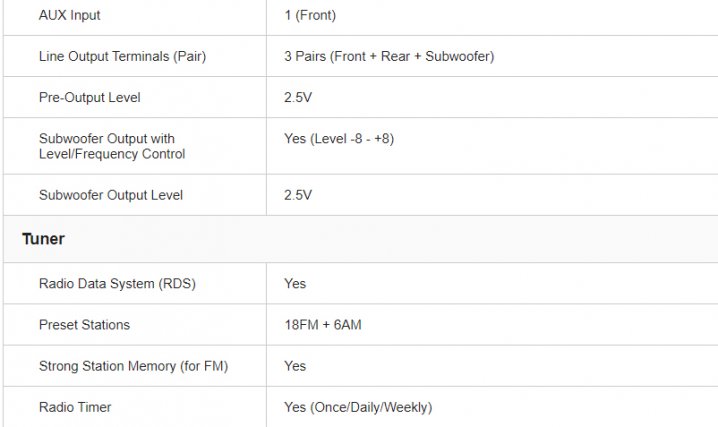Viewport: 718px width, 427px height.
Task: Click the AUX Input label
Action: point(70,16)
